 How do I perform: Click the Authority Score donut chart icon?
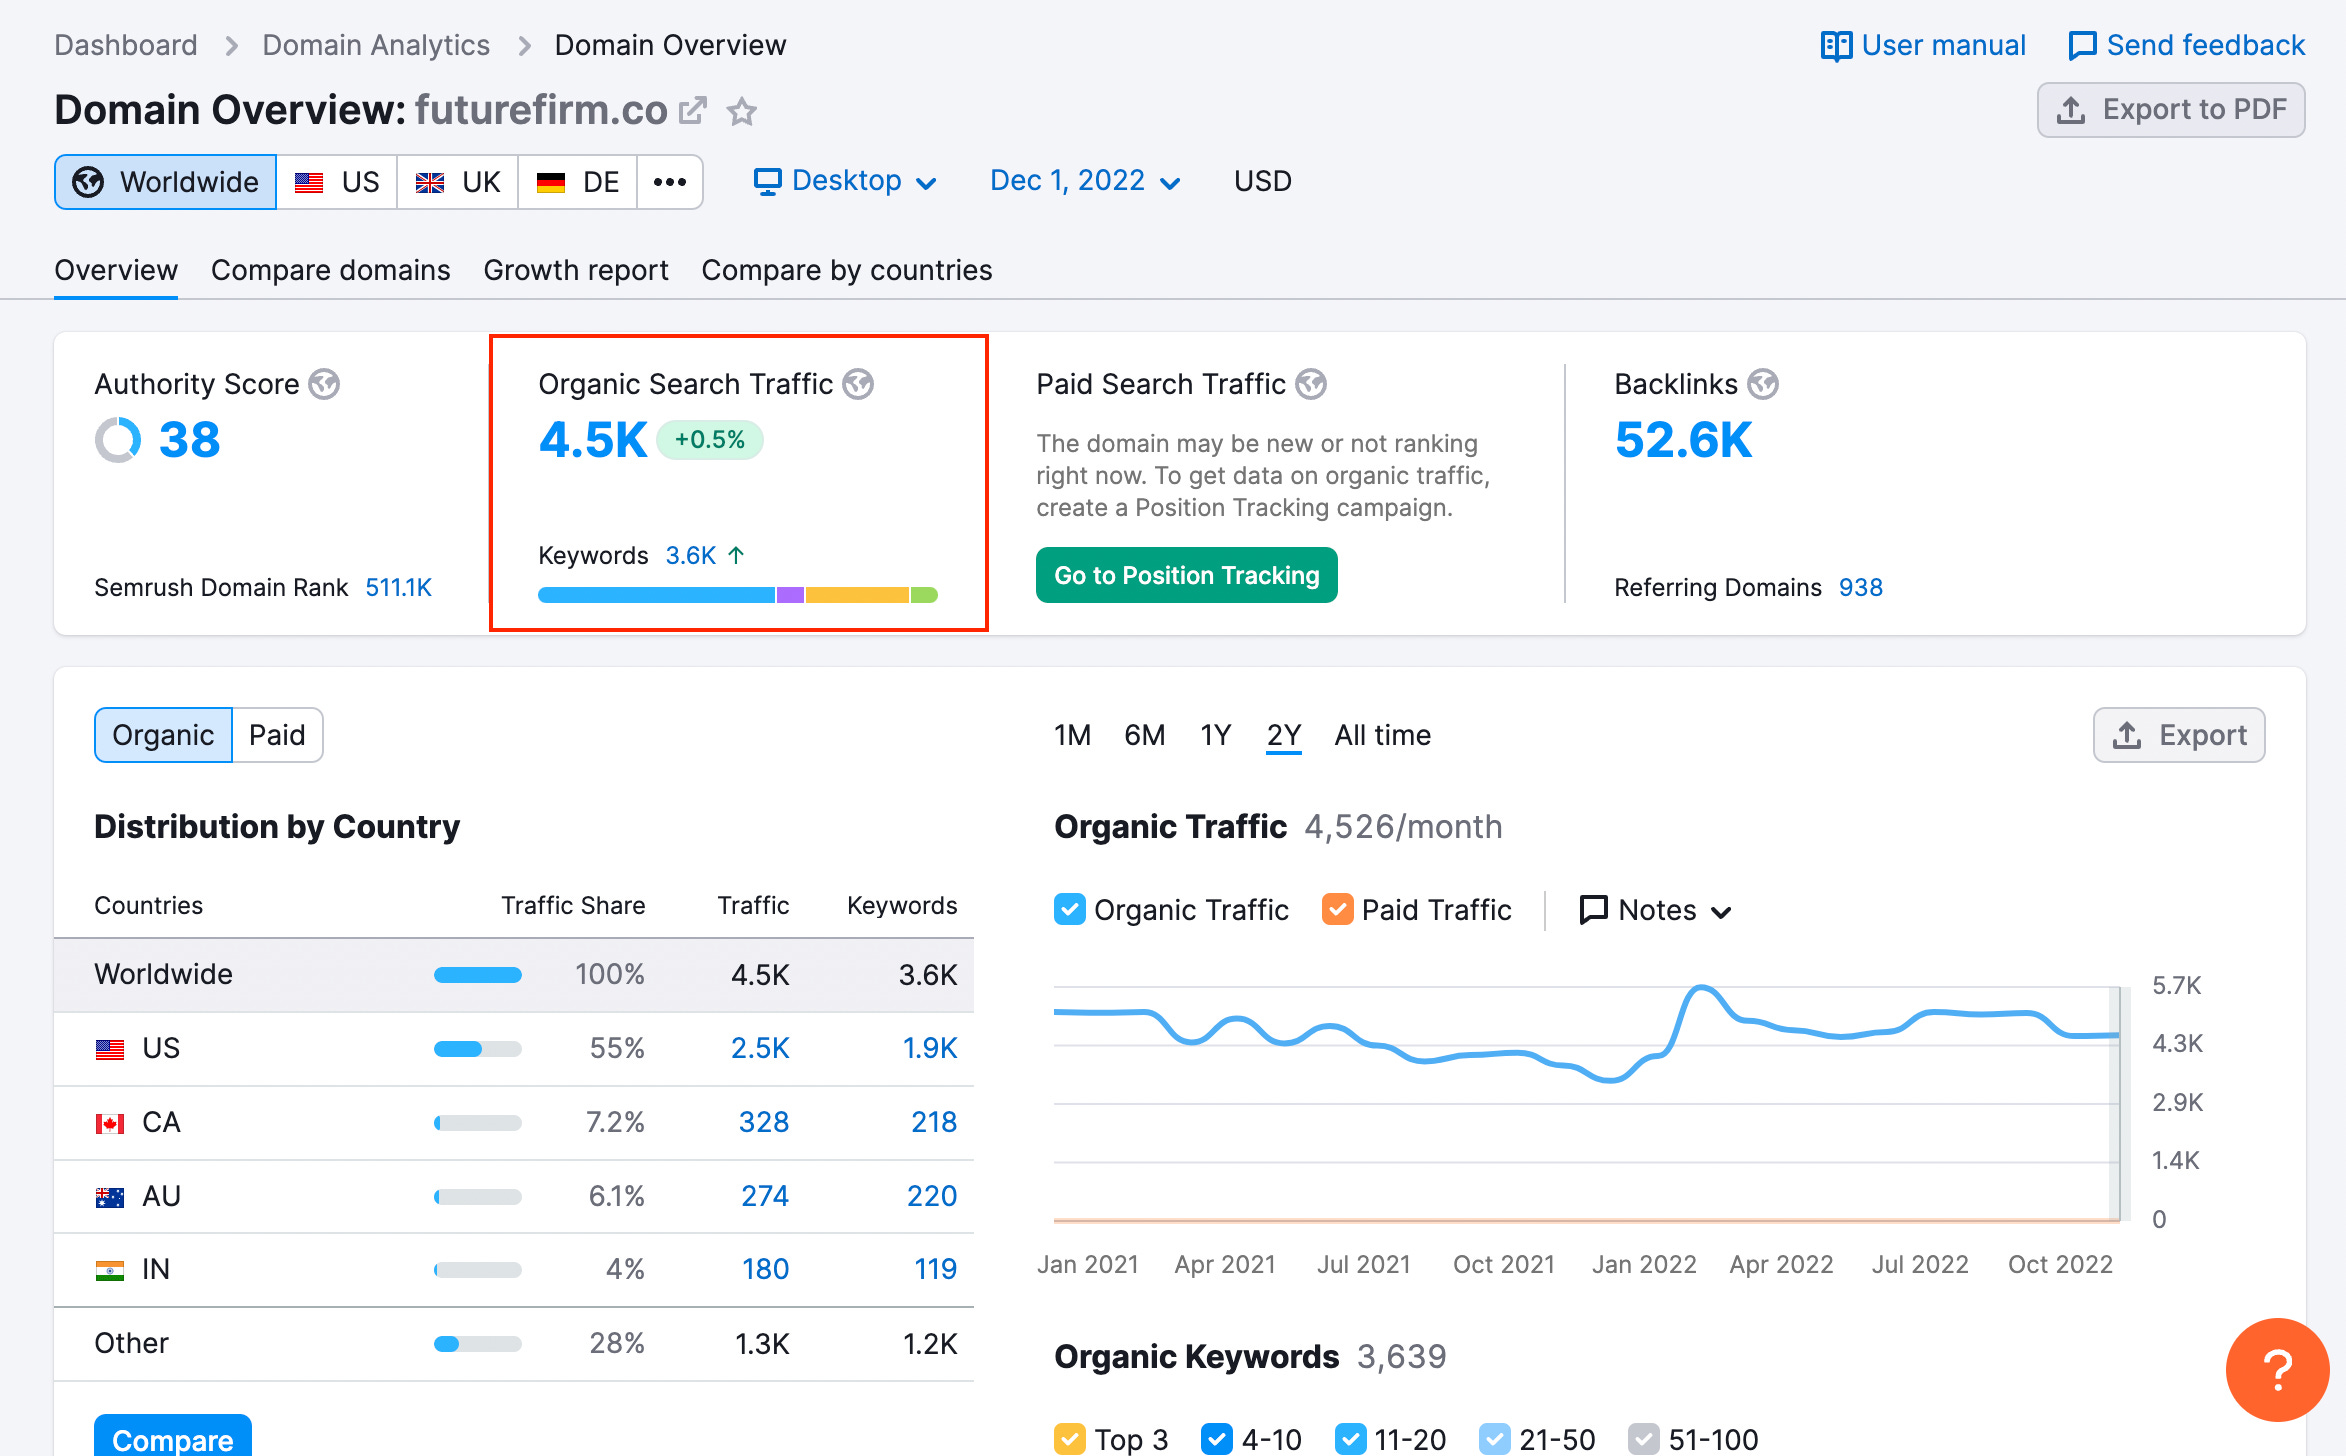tap(118, 440)
